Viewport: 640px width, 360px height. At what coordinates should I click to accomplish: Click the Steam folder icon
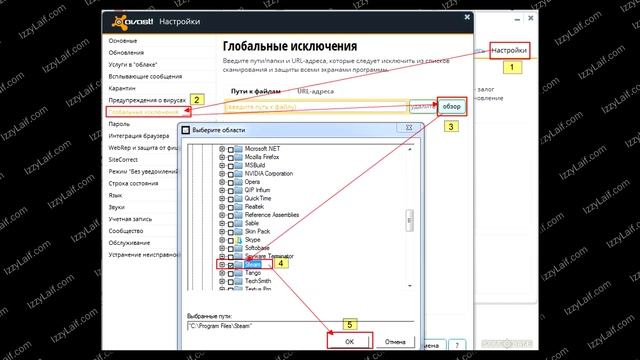[x=239, y=265]
